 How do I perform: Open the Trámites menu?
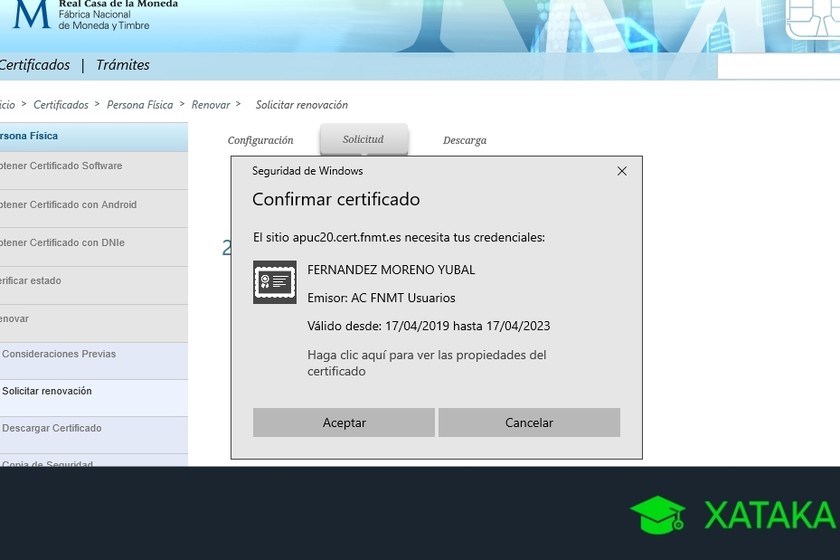[x=122, y=65]
